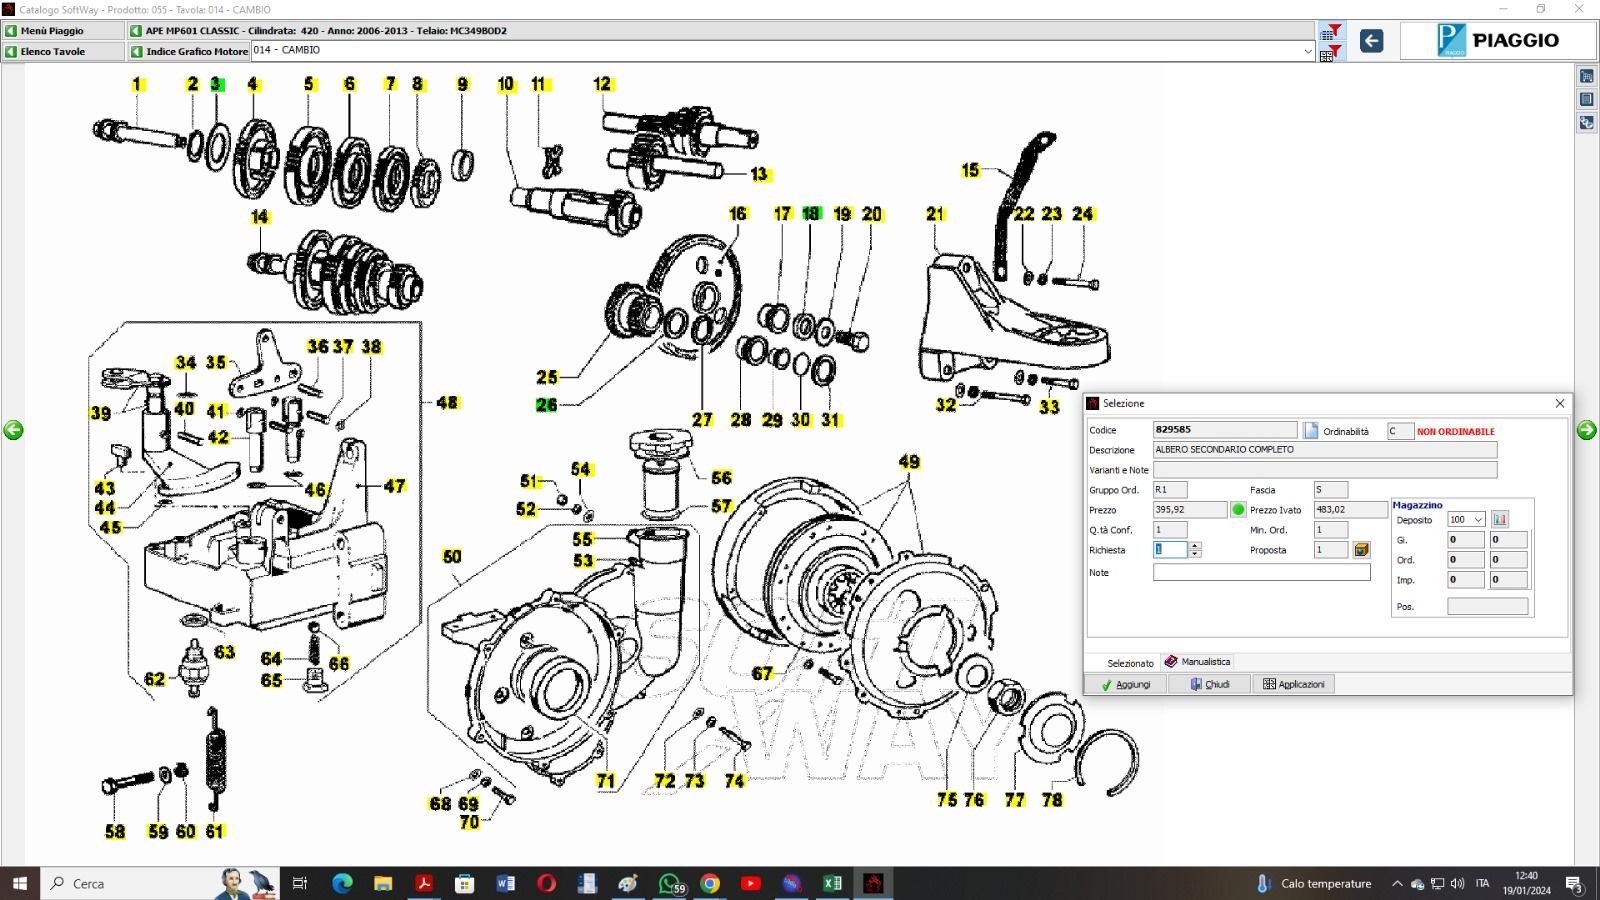
Task: Click the document icon next to Codice
Action: pyautogui.click(x=1311, y=430)
